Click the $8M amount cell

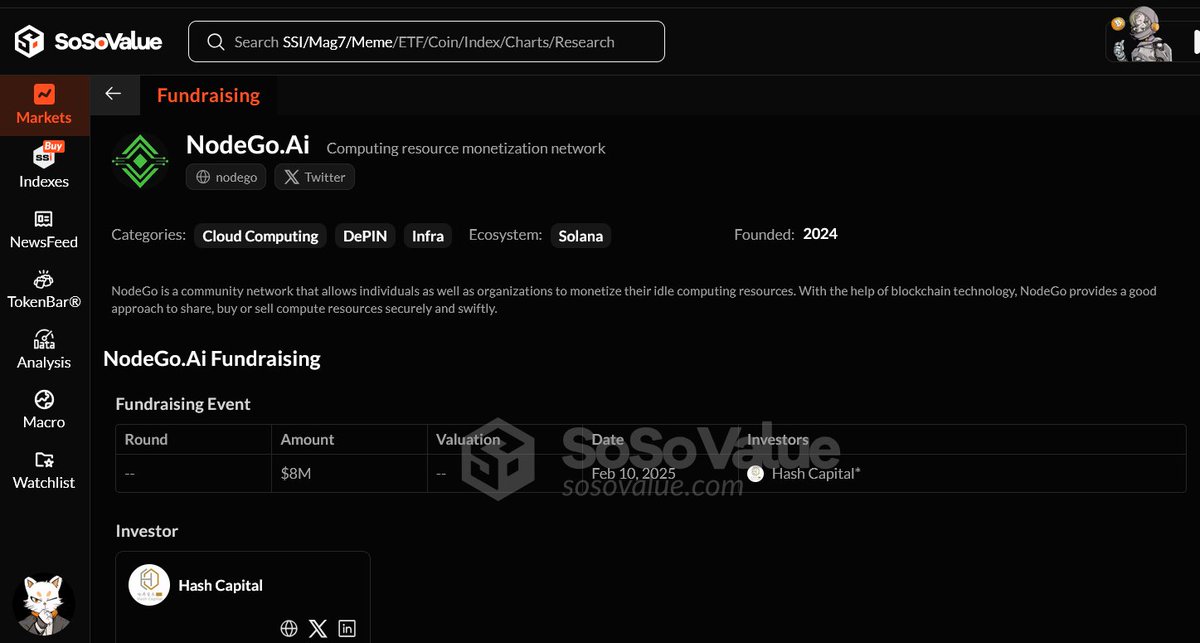point(296,473)
